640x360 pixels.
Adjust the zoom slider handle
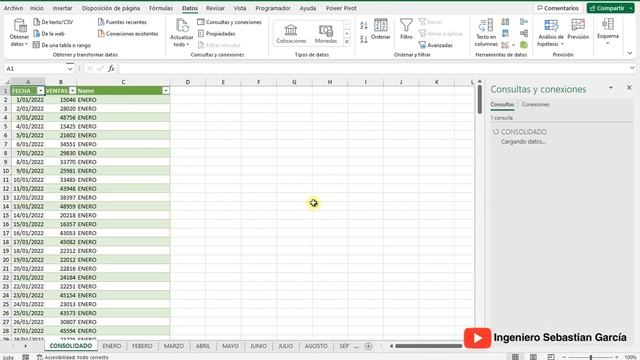point(591,357)
